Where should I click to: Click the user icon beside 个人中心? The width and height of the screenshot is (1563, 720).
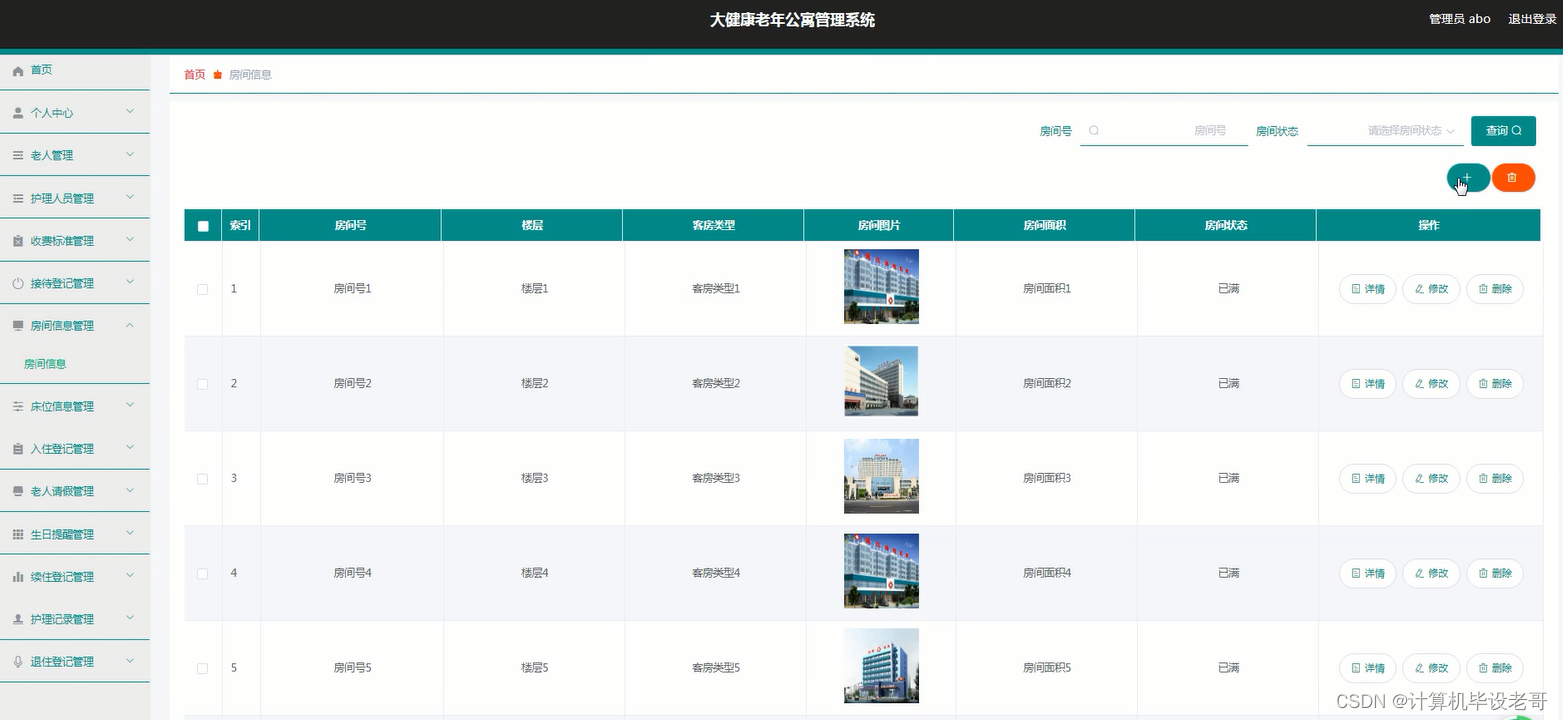[x=17, y=112]
